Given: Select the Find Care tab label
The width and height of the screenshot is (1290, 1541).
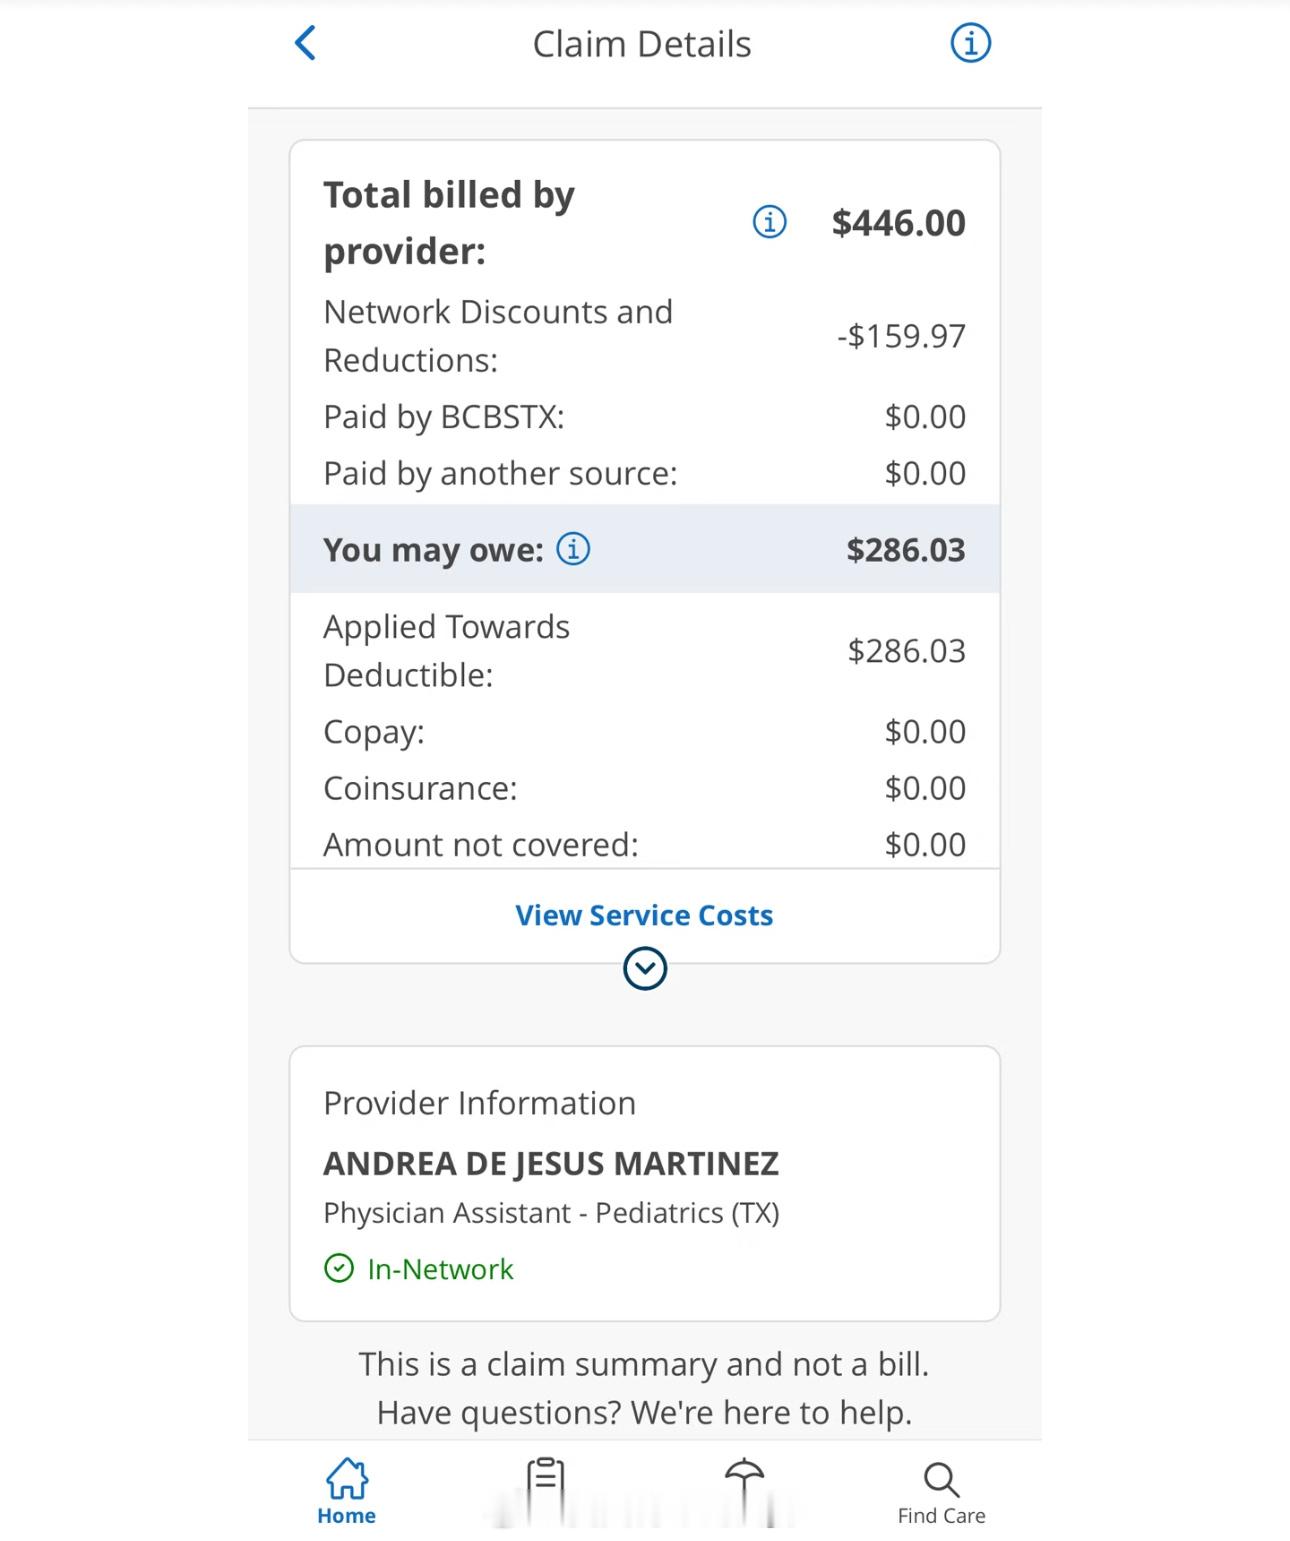Looking at the screenshot, I should tap(941, 1516).
